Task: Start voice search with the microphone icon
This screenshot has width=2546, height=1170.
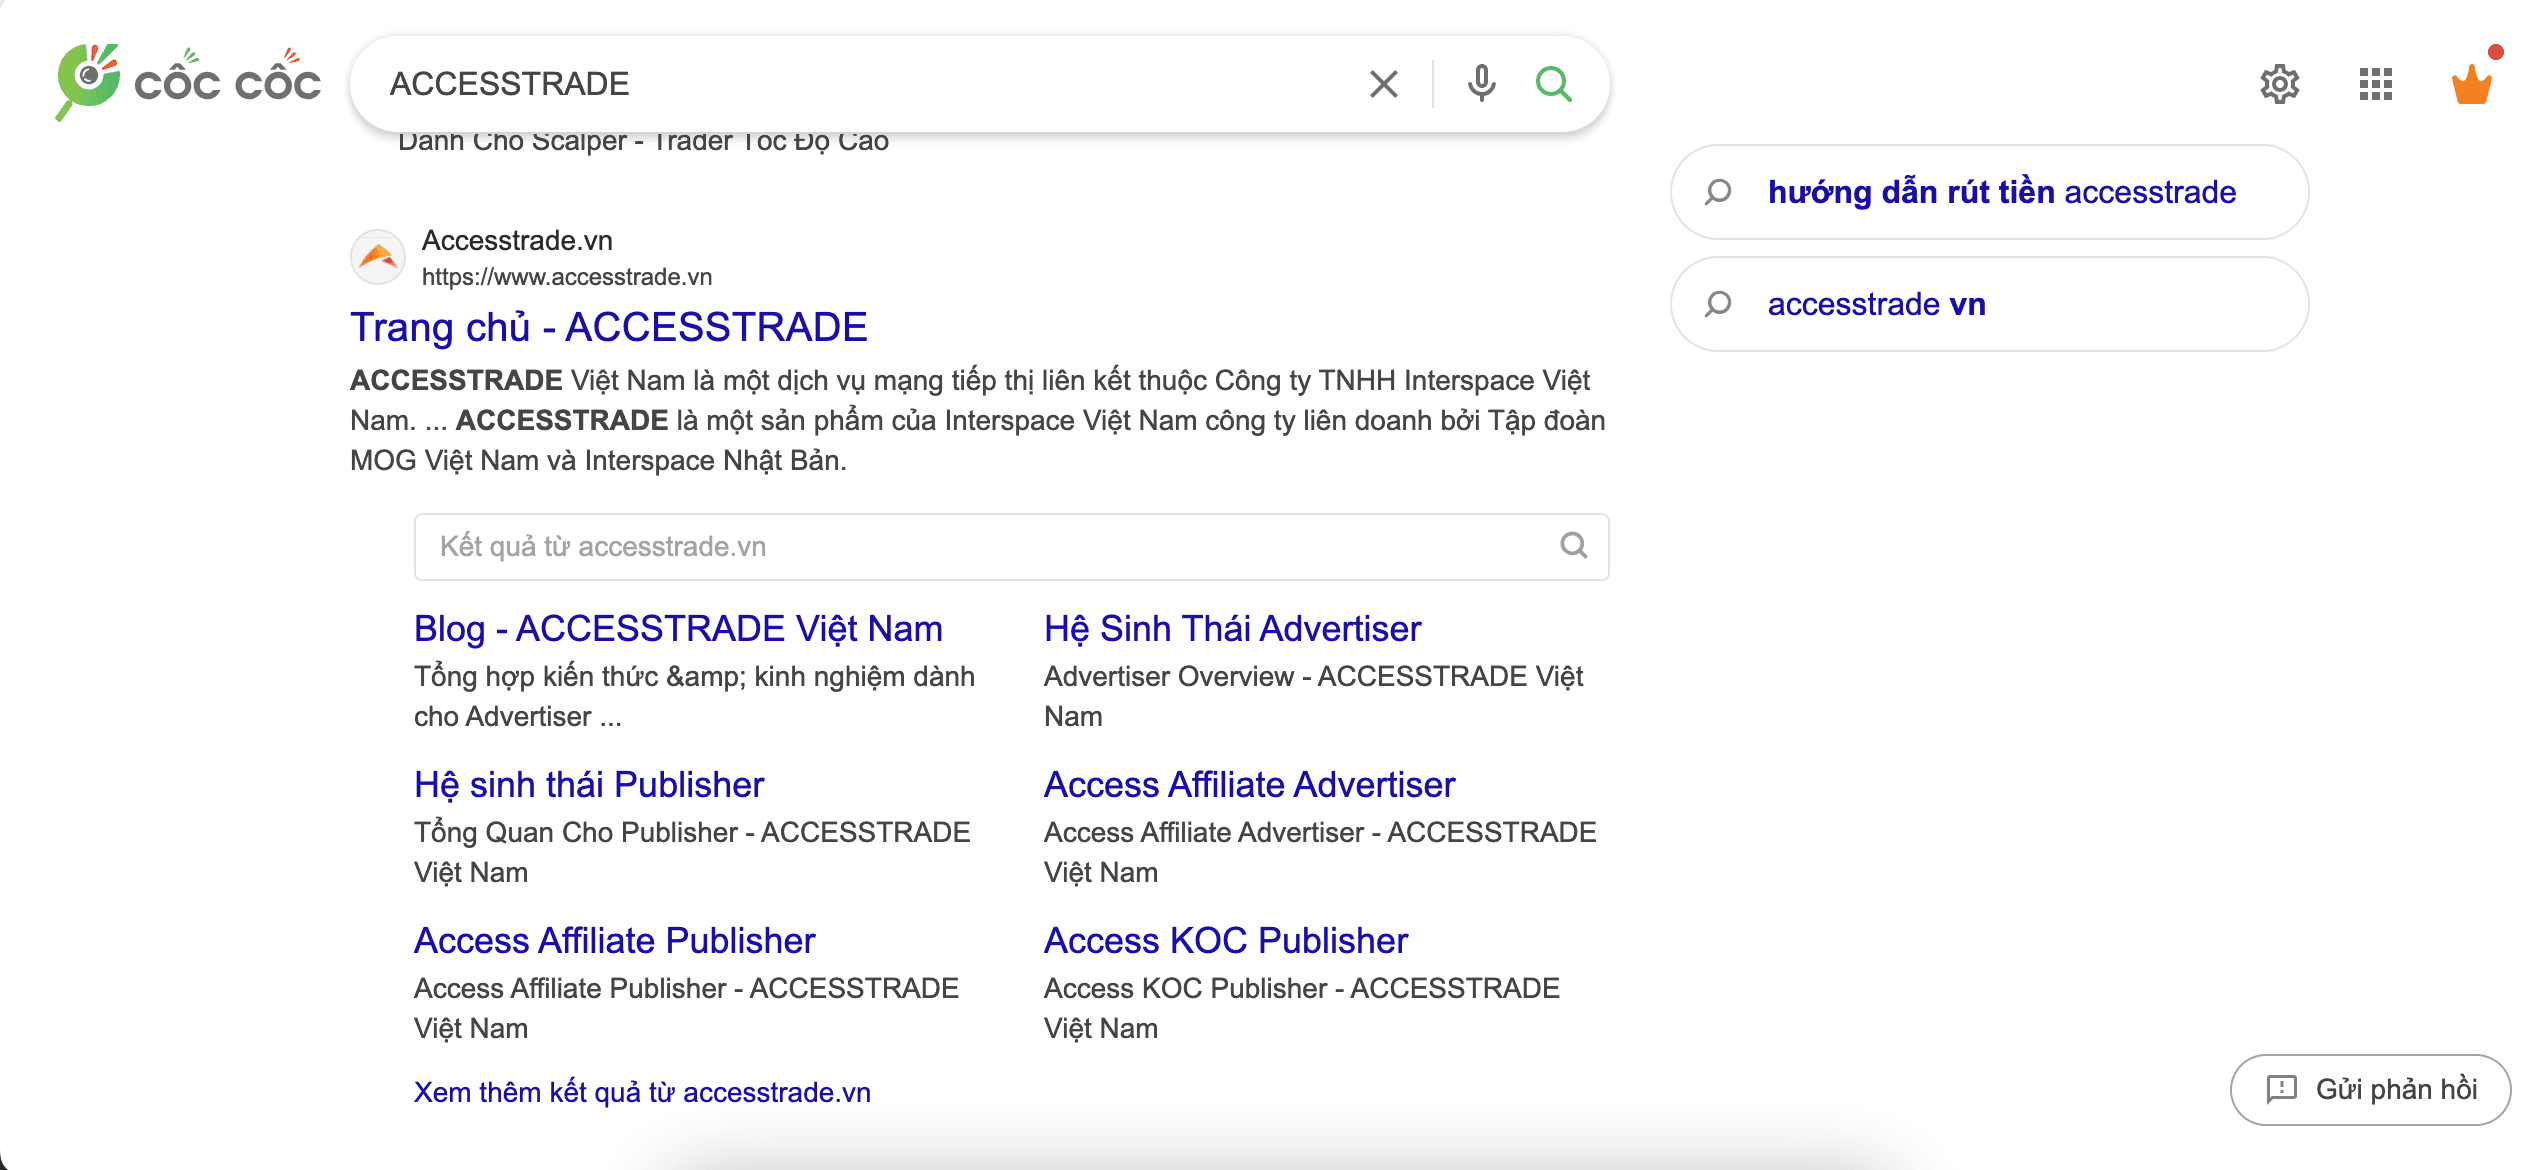Action: [x=1481, y=84]
